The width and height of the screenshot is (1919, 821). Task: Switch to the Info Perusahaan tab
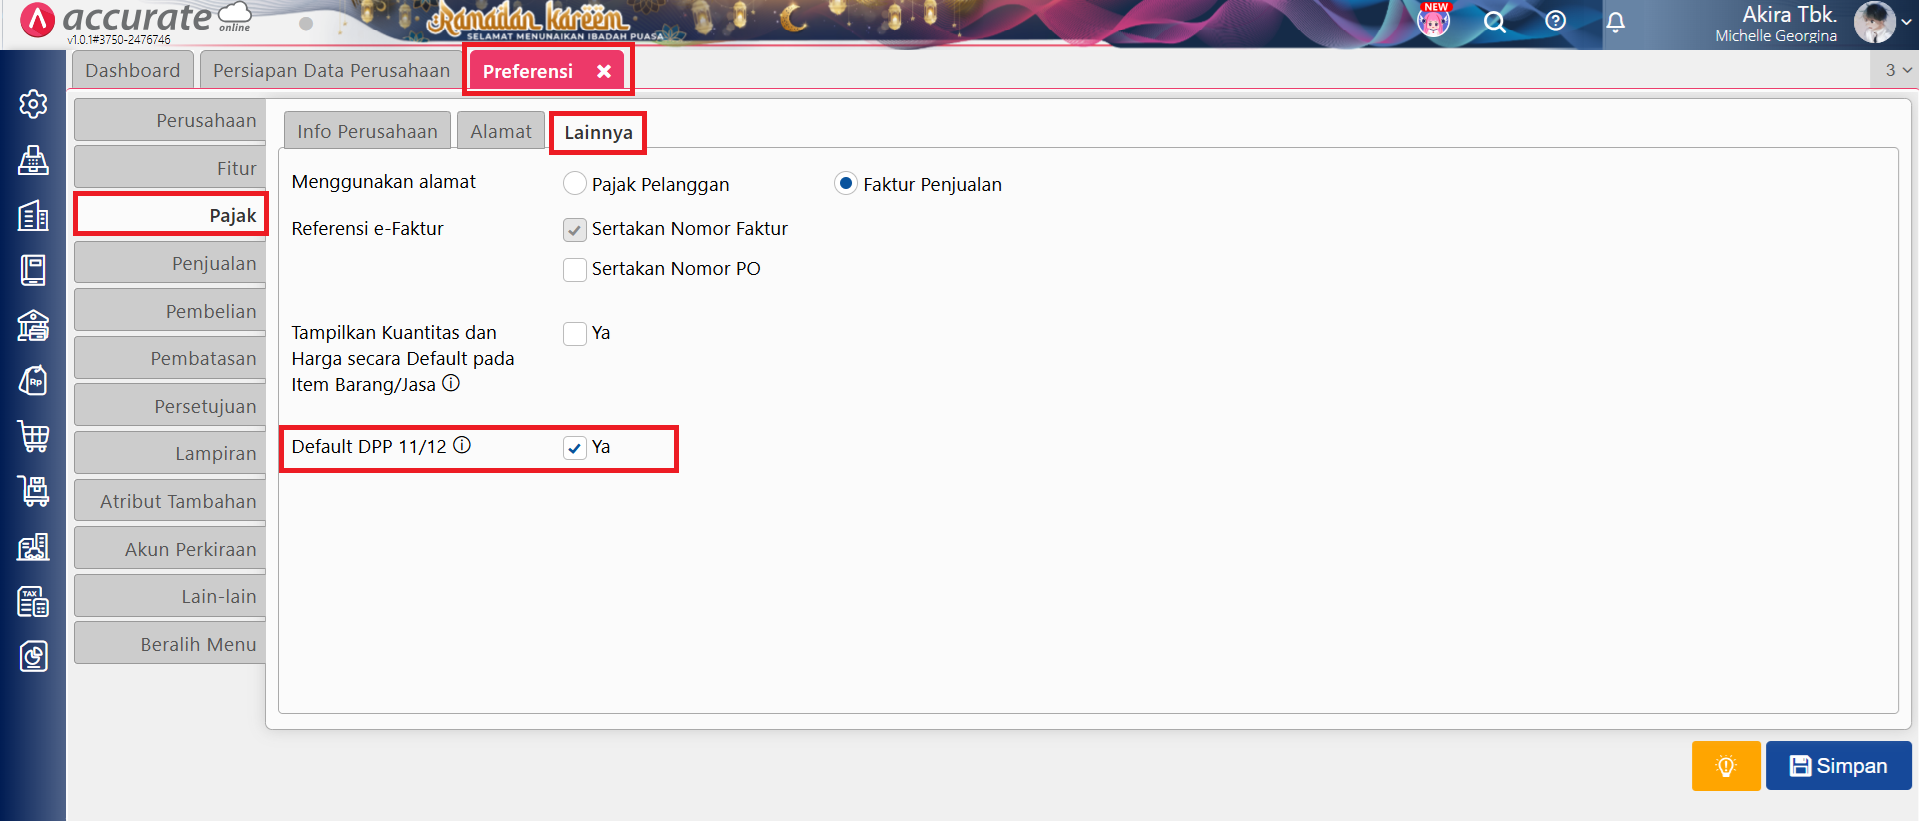pyautogui.click(x=367, y=132)
